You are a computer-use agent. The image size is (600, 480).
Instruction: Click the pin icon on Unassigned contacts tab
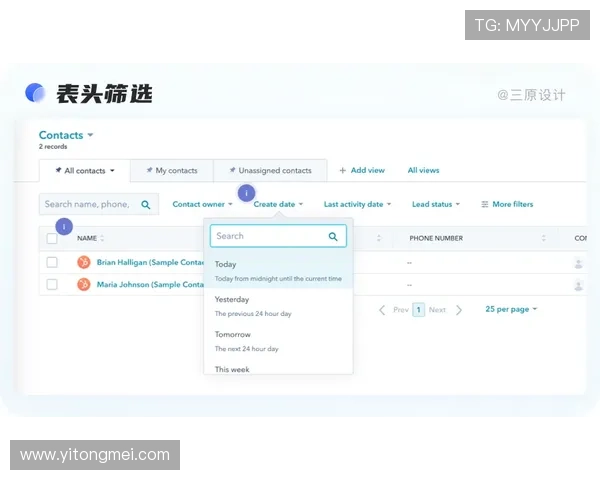click(x=232, y=170)
